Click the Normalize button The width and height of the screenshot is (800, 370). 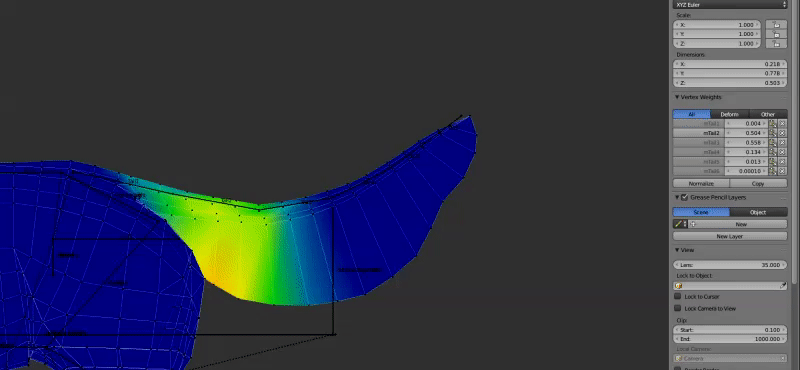point(701,184)
